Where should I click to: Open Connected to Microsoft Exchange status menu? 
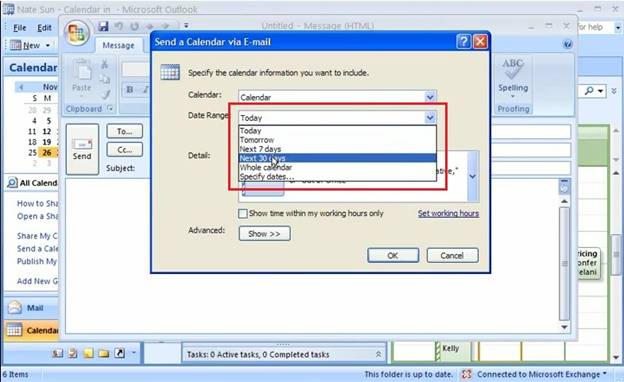pos(542,374)
